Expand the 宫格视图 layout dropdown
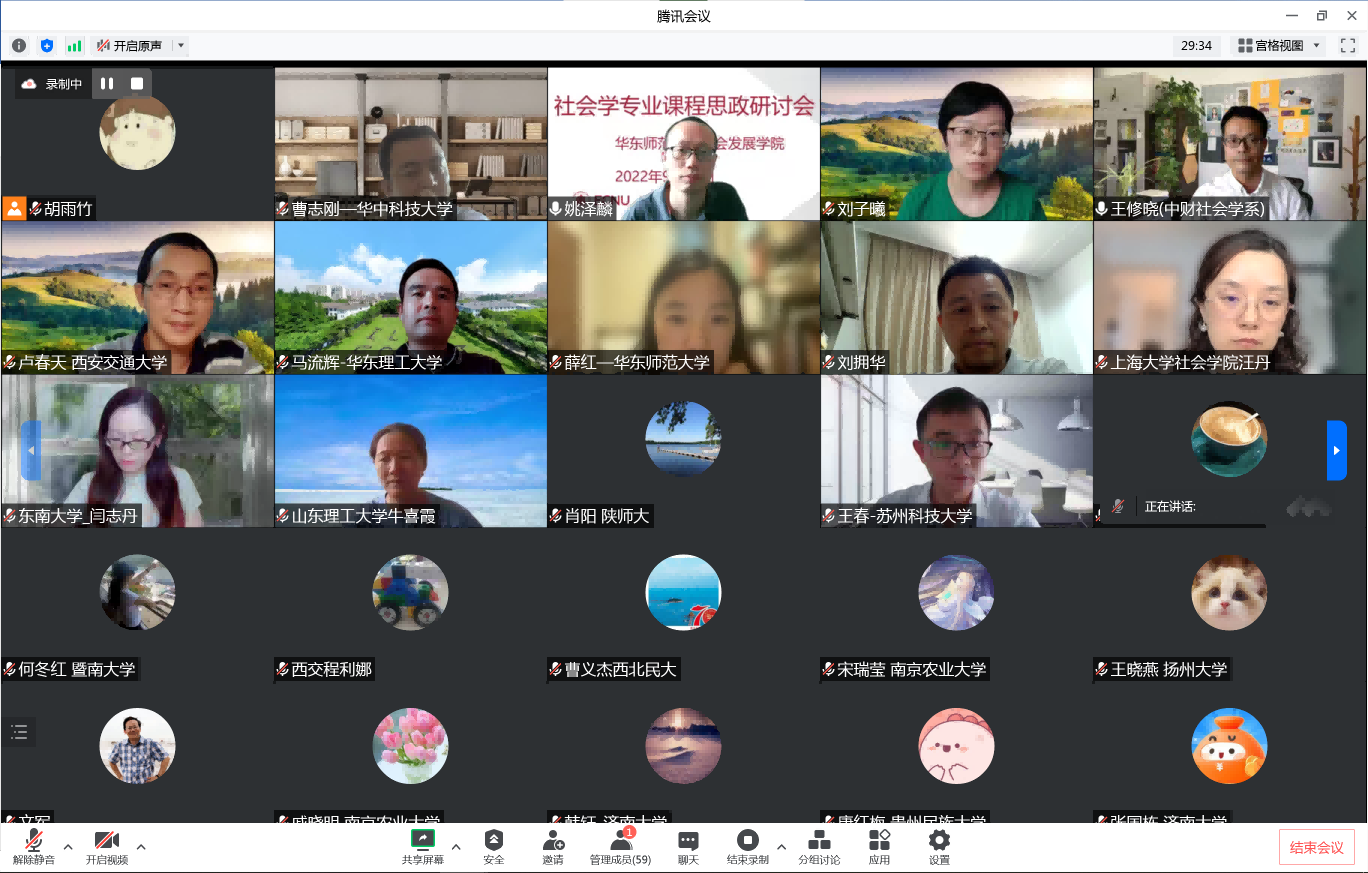1368x873 pixels. (x=1317, y=45)
